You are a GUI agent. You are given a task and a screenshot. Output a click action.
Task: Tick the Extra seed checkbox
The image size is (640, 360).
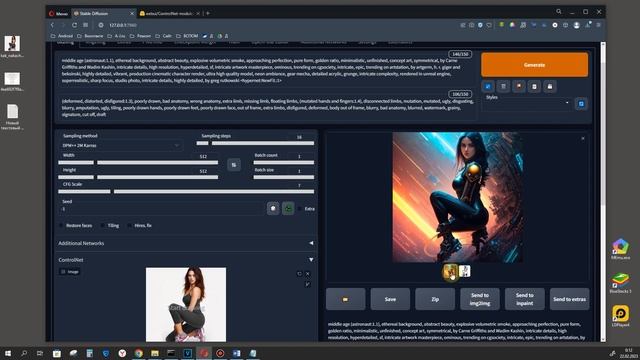pyautogui.click(x=300, y=209)
